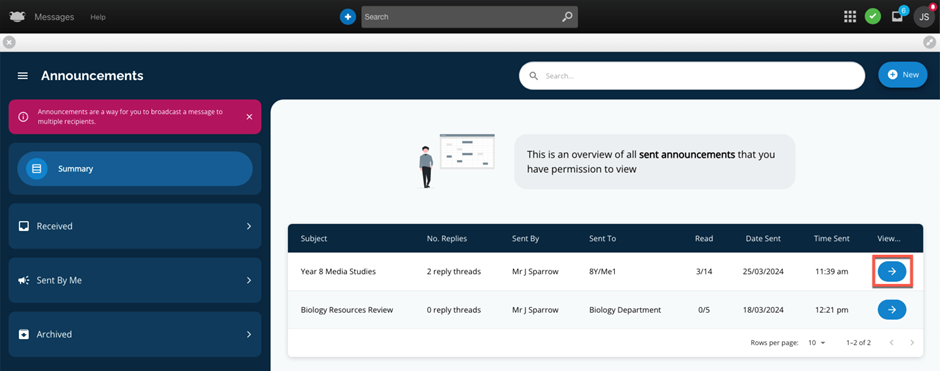The image size is (940, 371).
Task: Click the Archived box icon
Action: coord(24,334)
